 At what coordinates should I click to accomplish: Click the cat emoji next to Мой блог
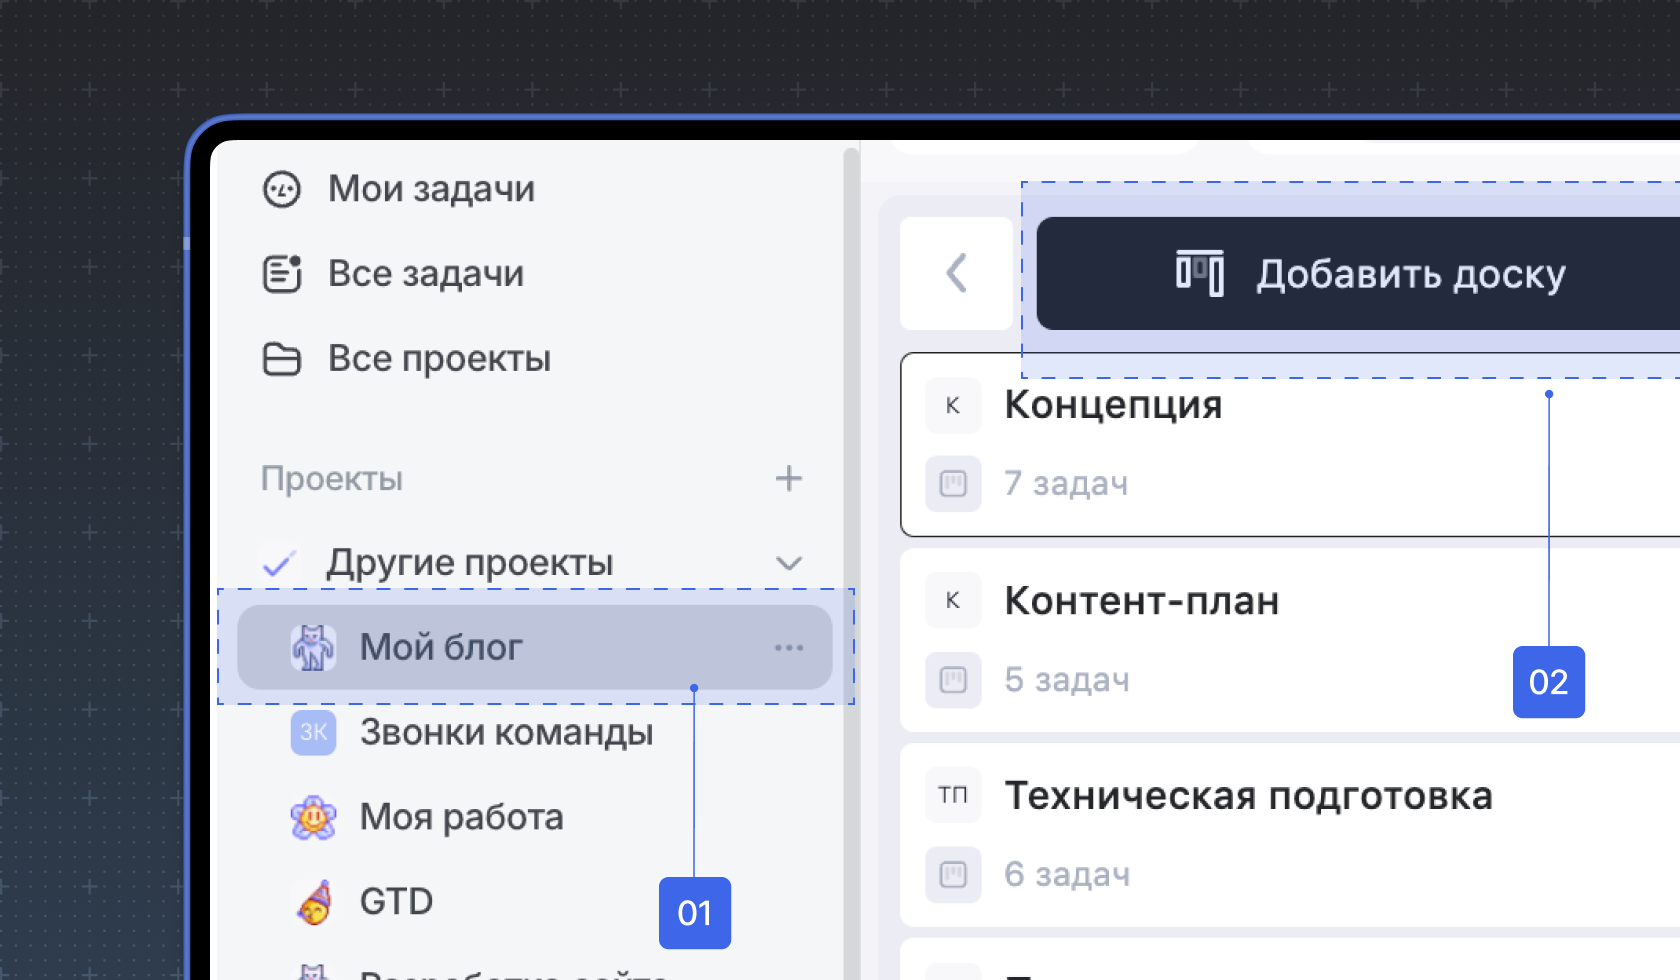[x=312, y=647]
